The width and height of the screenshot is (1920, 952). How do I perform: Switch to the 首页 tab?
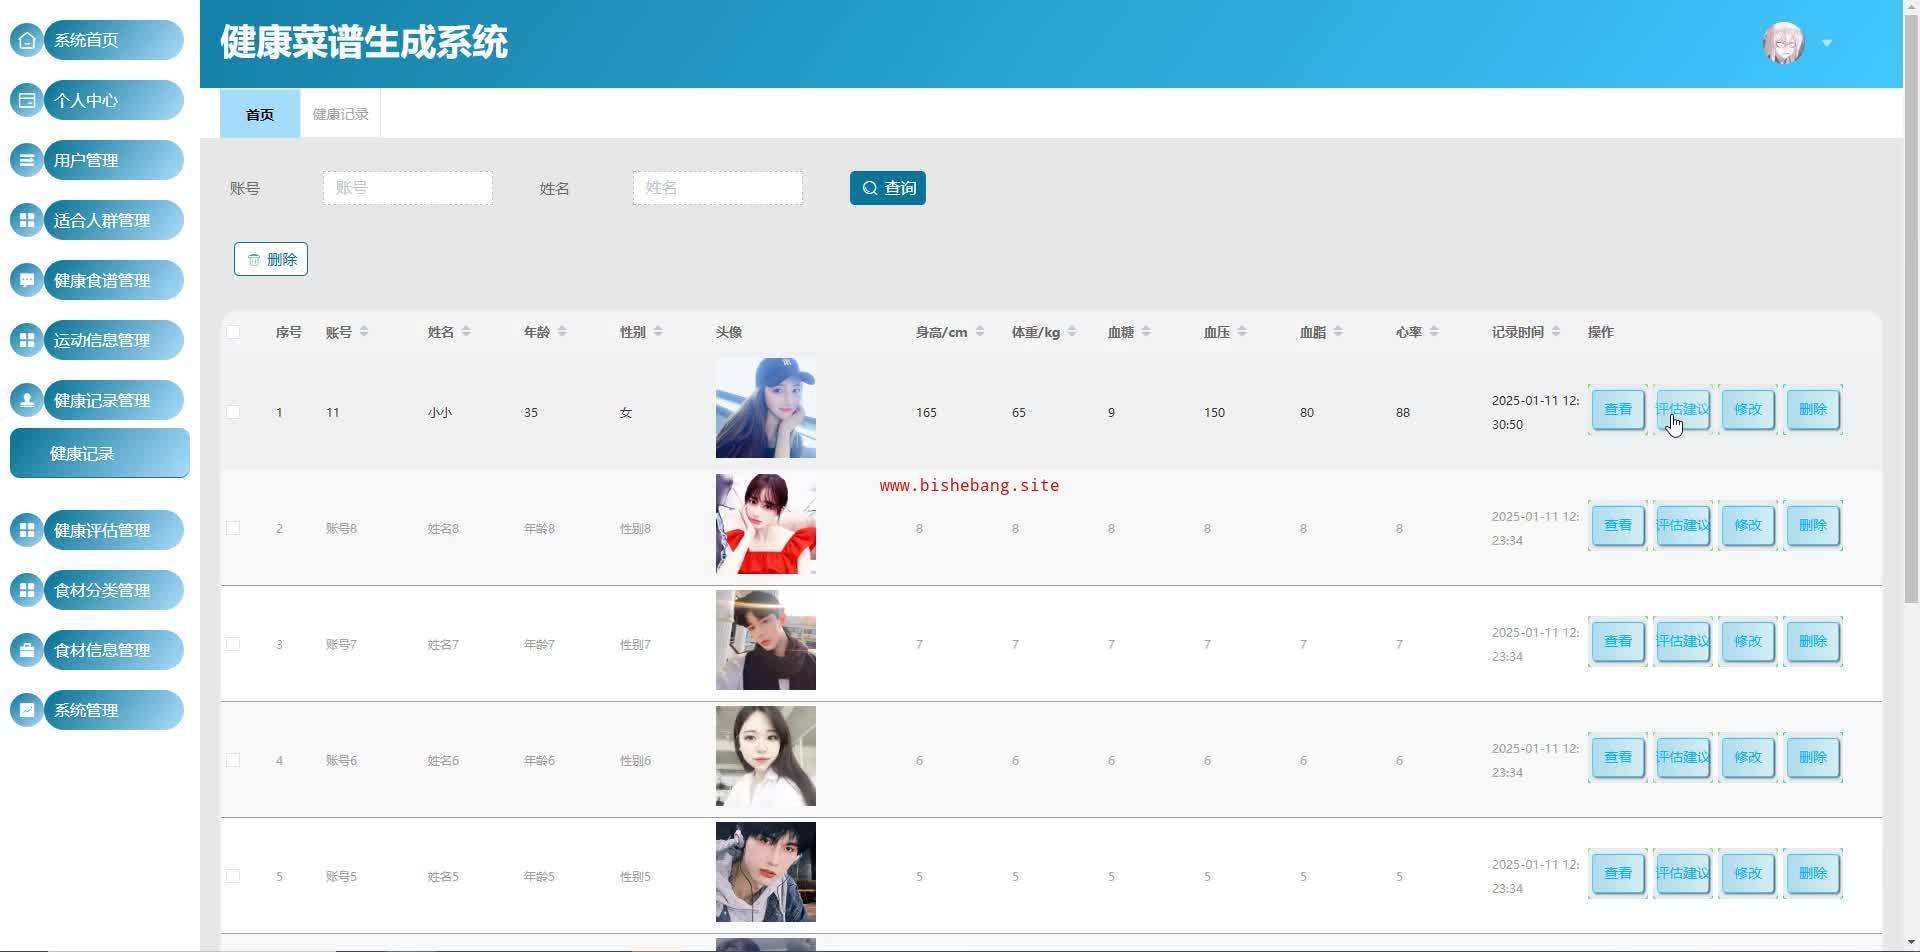coord(260,114)
